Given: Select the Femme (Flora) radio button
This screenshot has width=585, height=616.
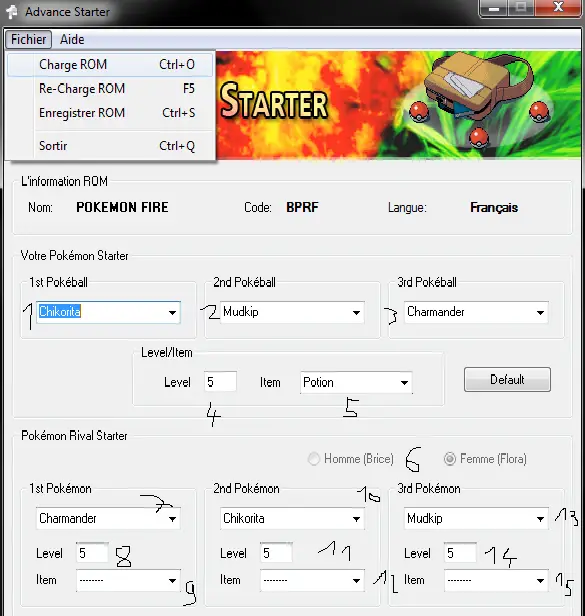Looking at the screenshot, I should 450,458.
